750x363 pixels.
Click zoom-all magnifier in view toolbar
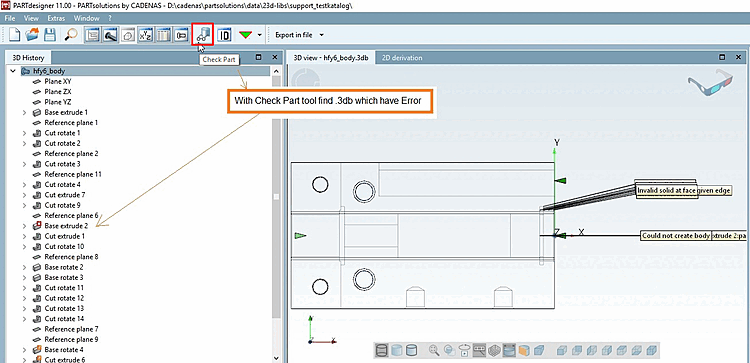click(x=434, y=351)
